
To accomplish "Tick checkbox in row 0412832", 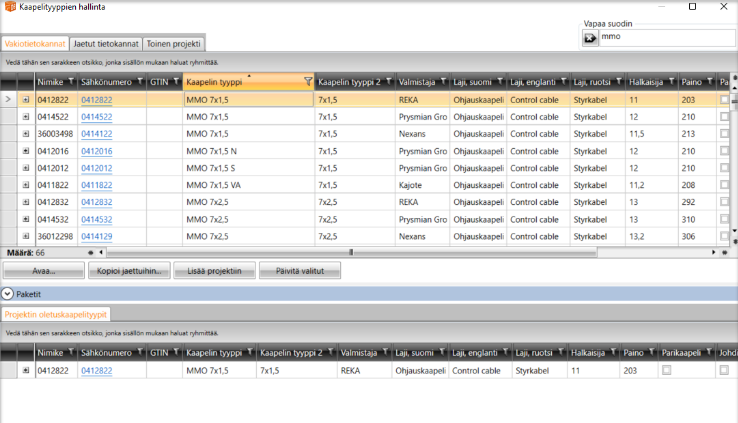I will 724,201.
